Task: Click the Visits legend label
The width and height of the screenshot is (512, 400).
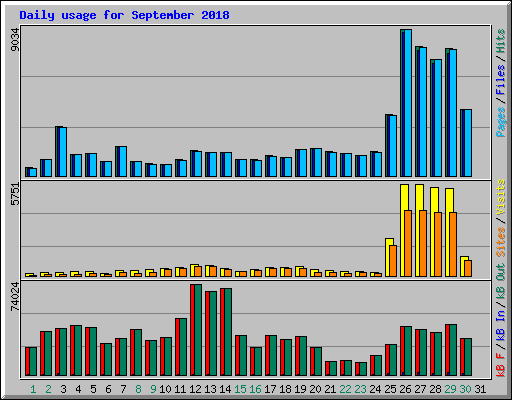Action: (501, 197)
